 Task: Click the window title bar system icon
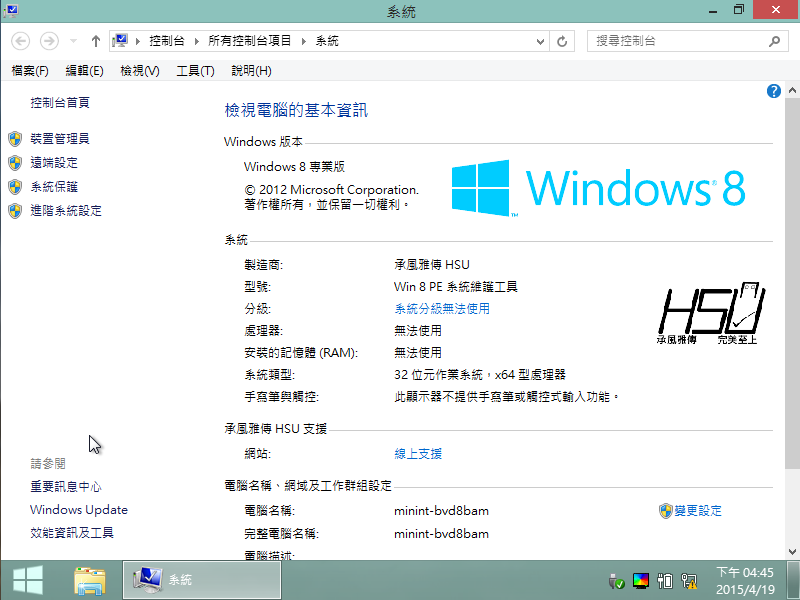pyautogui.click(x=11, y=10)
